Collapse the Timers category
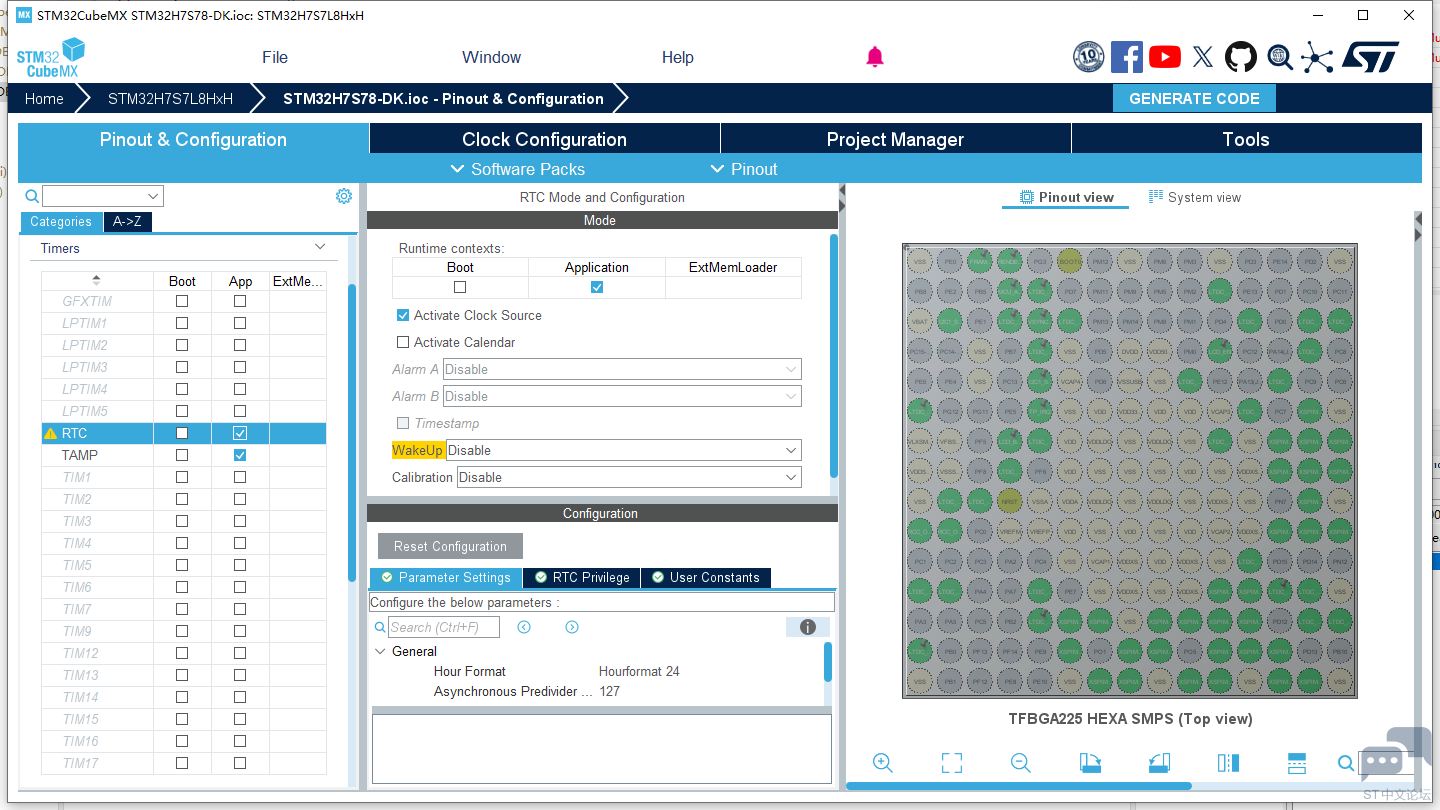Image resolution: width=1440 pixels, height=810 pixels. click(320, 247)
